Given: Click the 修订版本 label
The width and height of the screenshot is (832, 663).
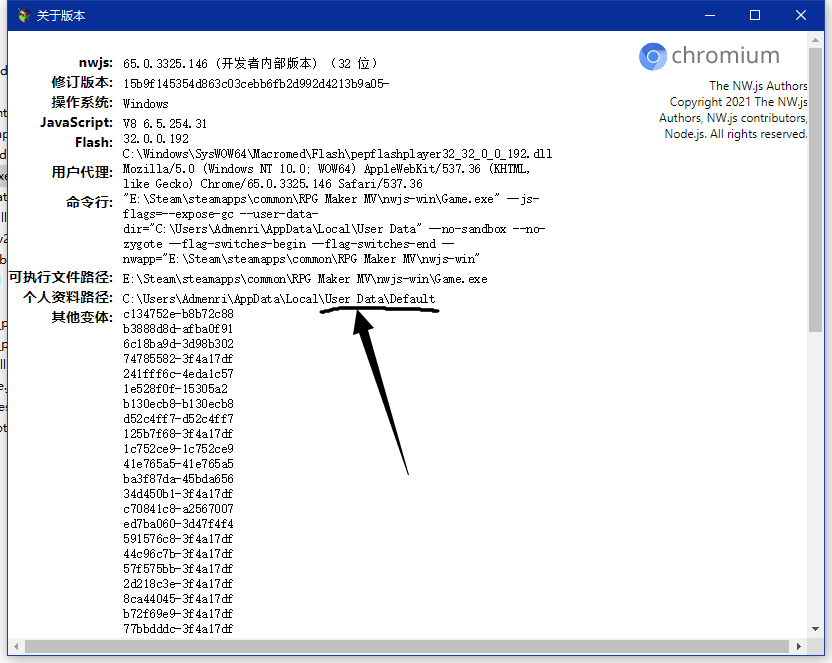Looking at the screenshot, I should (x=82, y=83).
